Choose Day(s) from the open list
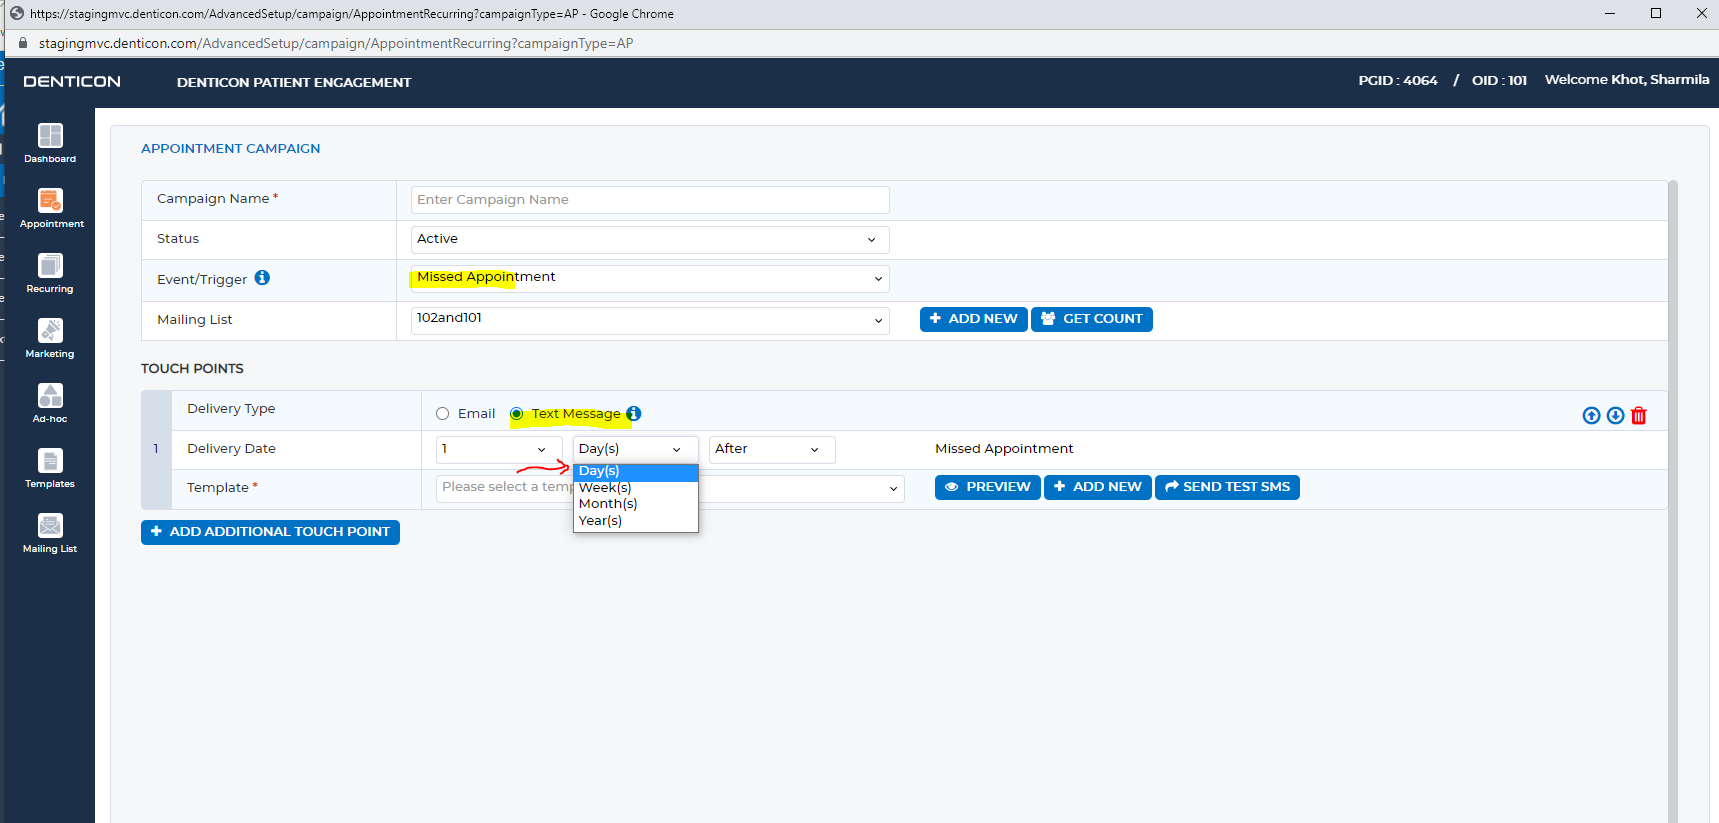This screenshot has height=823, width=1719. tap(636, 471)
